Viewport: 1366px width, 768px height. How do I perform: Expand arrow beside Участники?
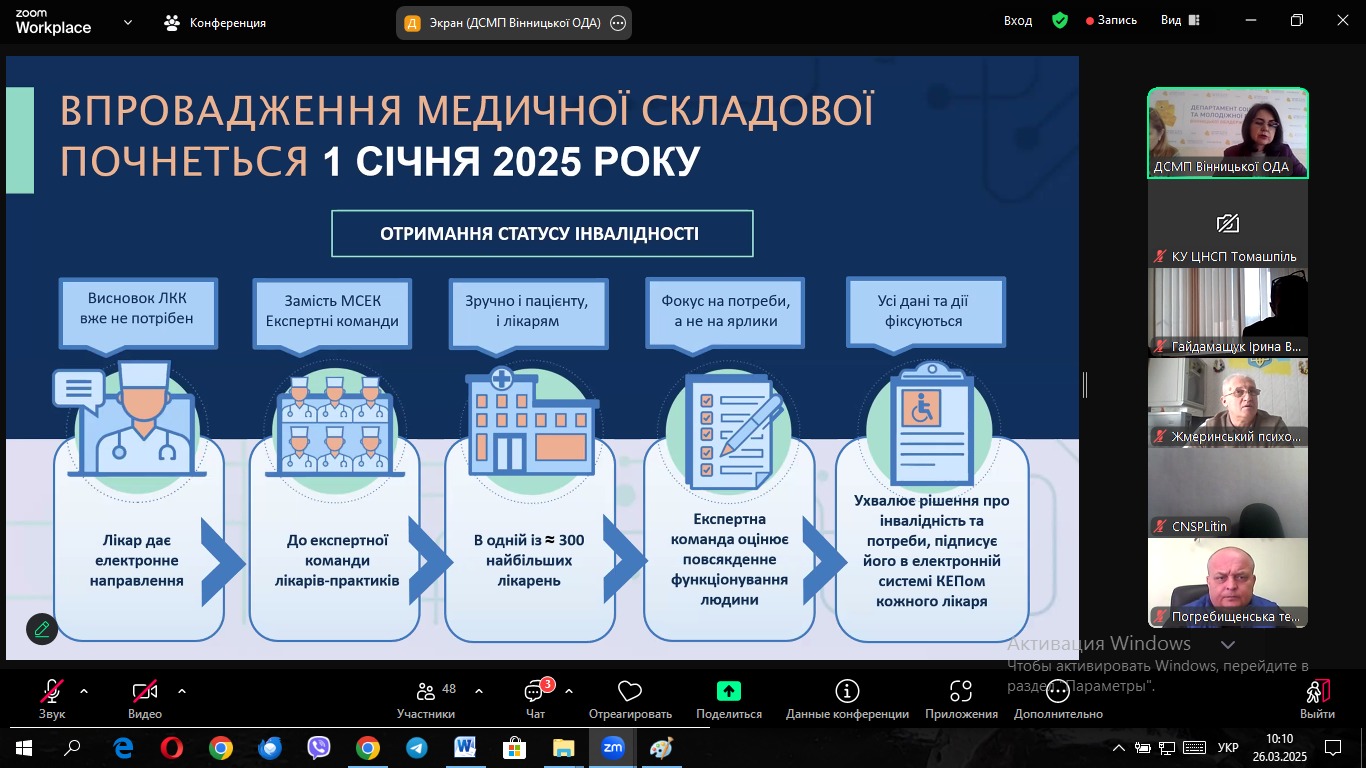[479, 691]
